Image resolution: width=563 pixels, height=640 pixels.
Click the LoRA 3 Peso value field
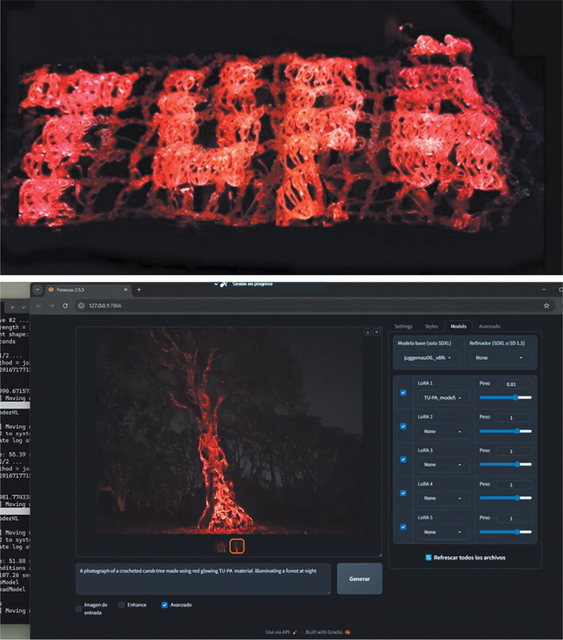click(514, 451)
